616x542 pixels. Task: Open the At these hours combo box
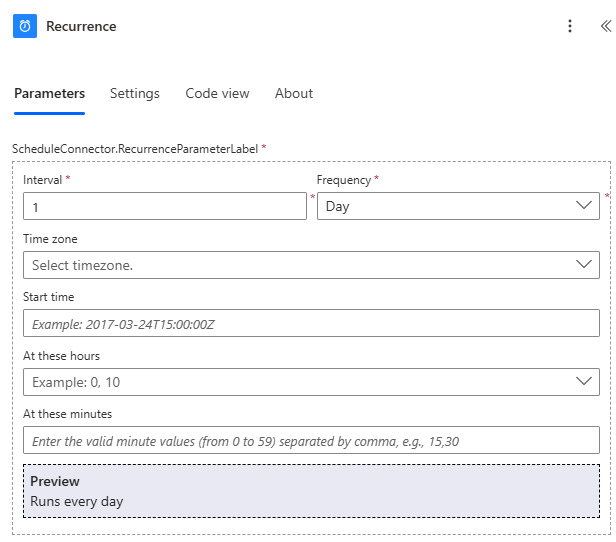pyautogui.click(x=300, y=382)
